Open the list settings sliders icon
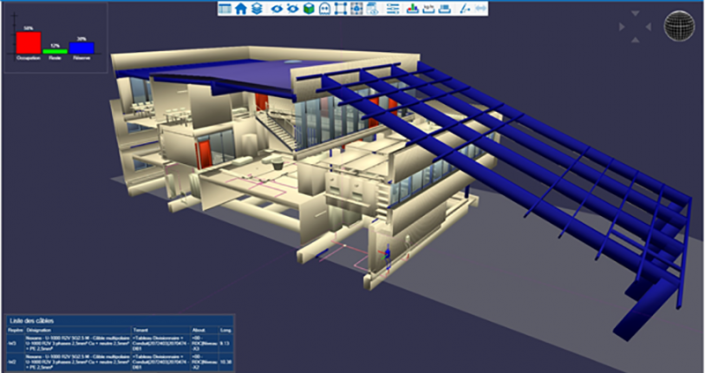Screen dimensions: 705x373 point(393,9)
